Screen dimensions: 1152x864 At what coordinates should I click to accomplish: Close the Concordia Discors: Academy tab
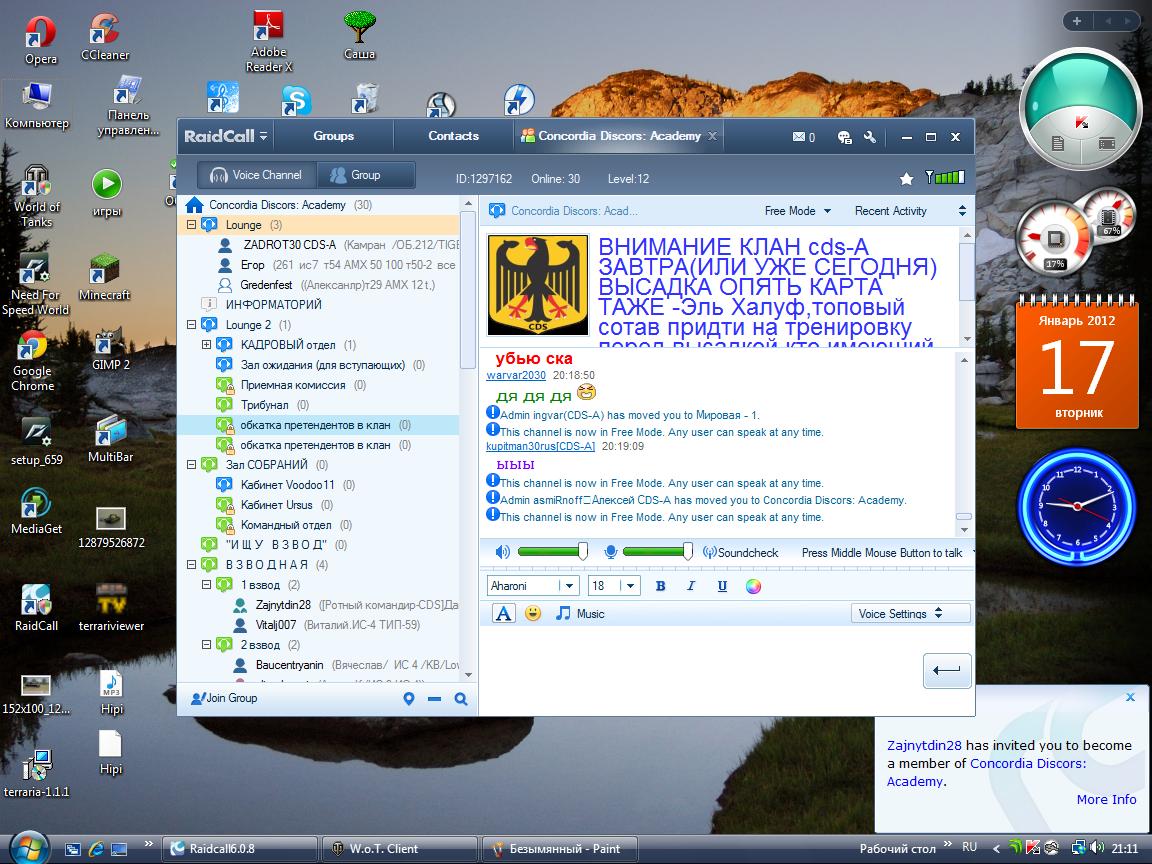point(712,136)
